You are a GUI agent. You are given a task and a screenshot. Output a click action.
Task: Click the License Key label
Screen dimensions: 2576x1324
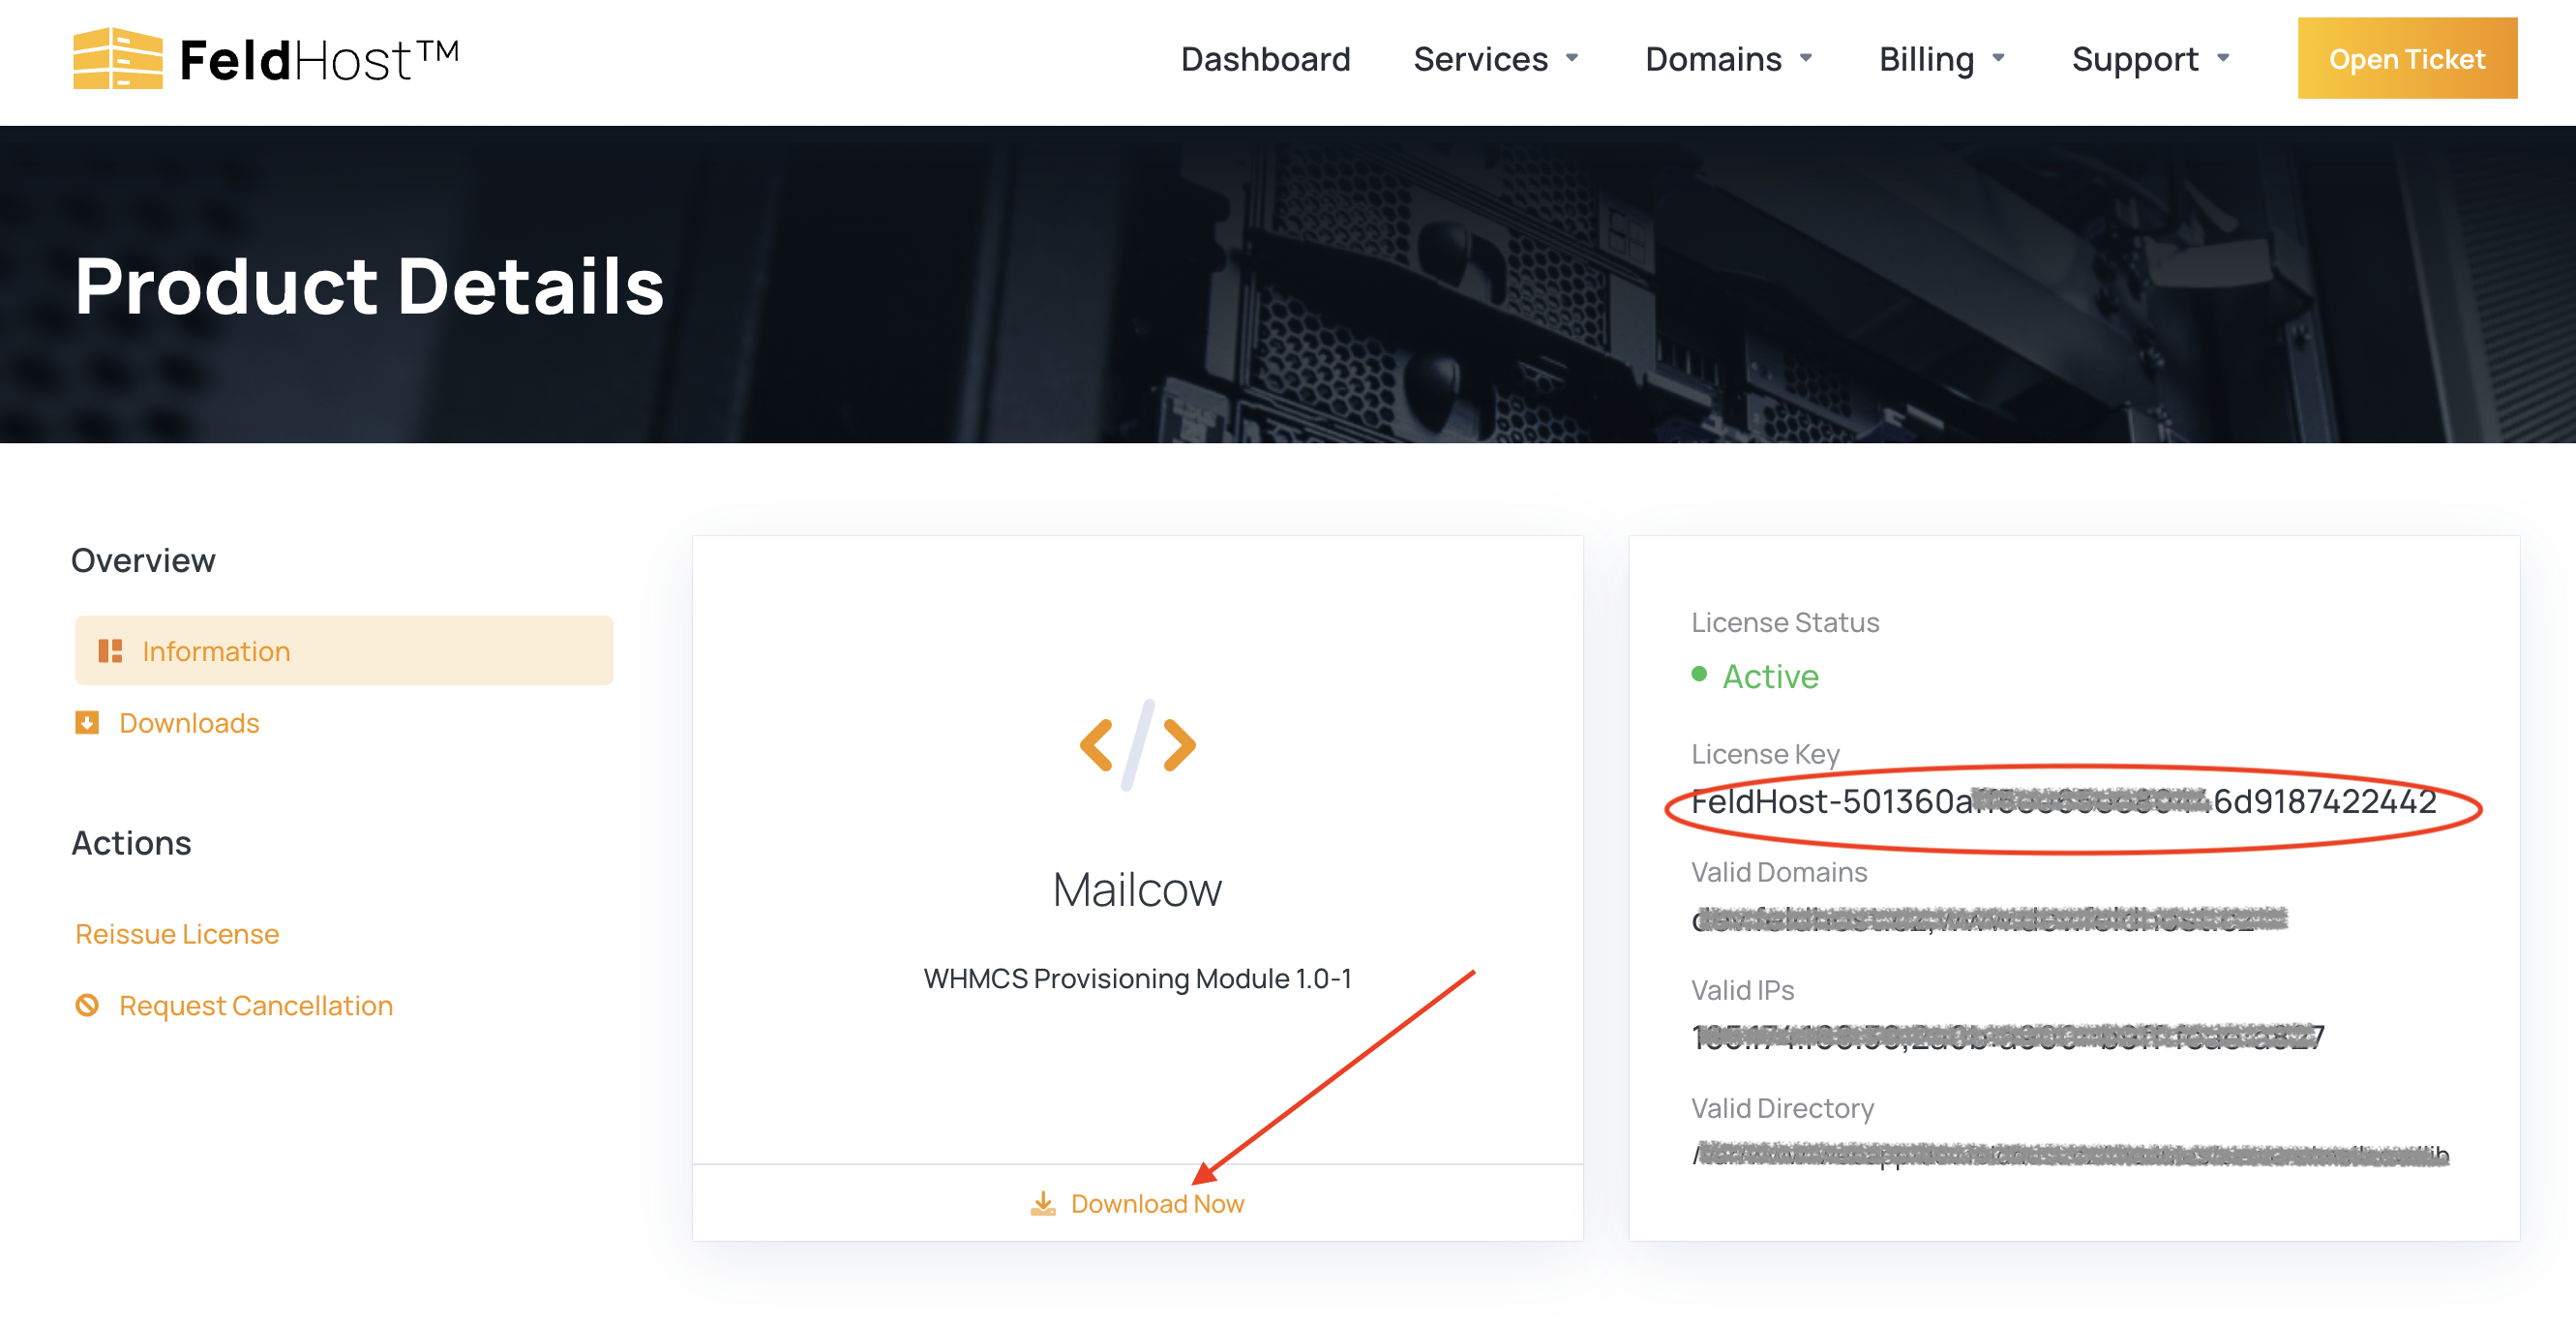point(1765,755)
